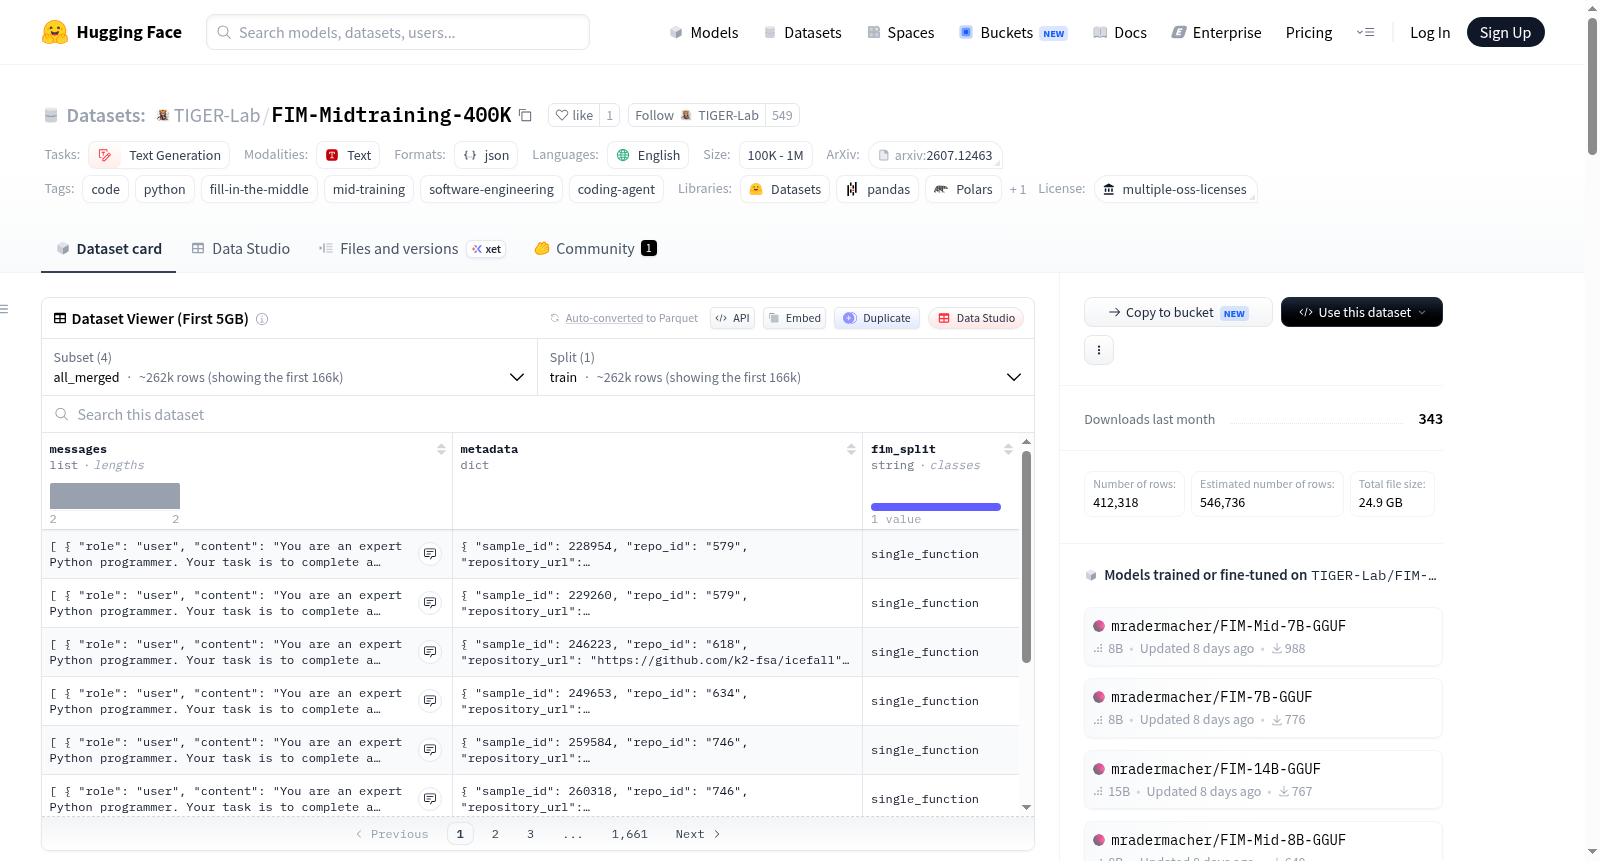Like this dataset
This screenshot has width=1600, height=861.
[574, 115]
